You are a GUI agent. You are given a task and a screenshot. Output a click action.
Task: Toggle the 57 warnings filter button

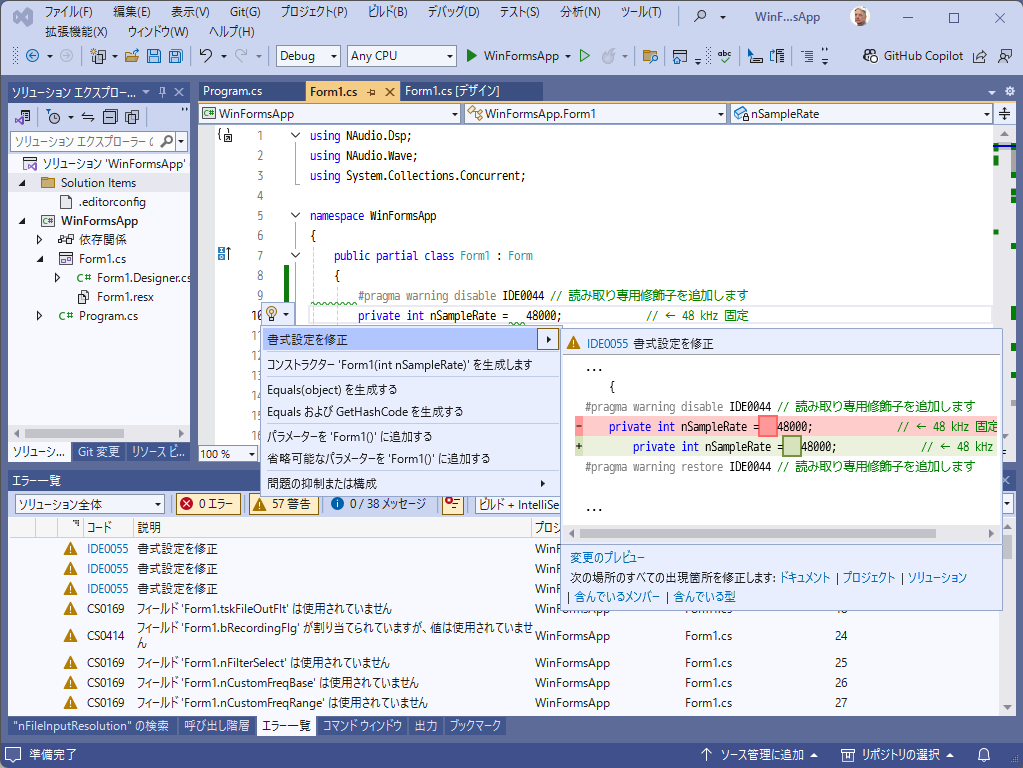pyautogui.click(x=284, y=504)
